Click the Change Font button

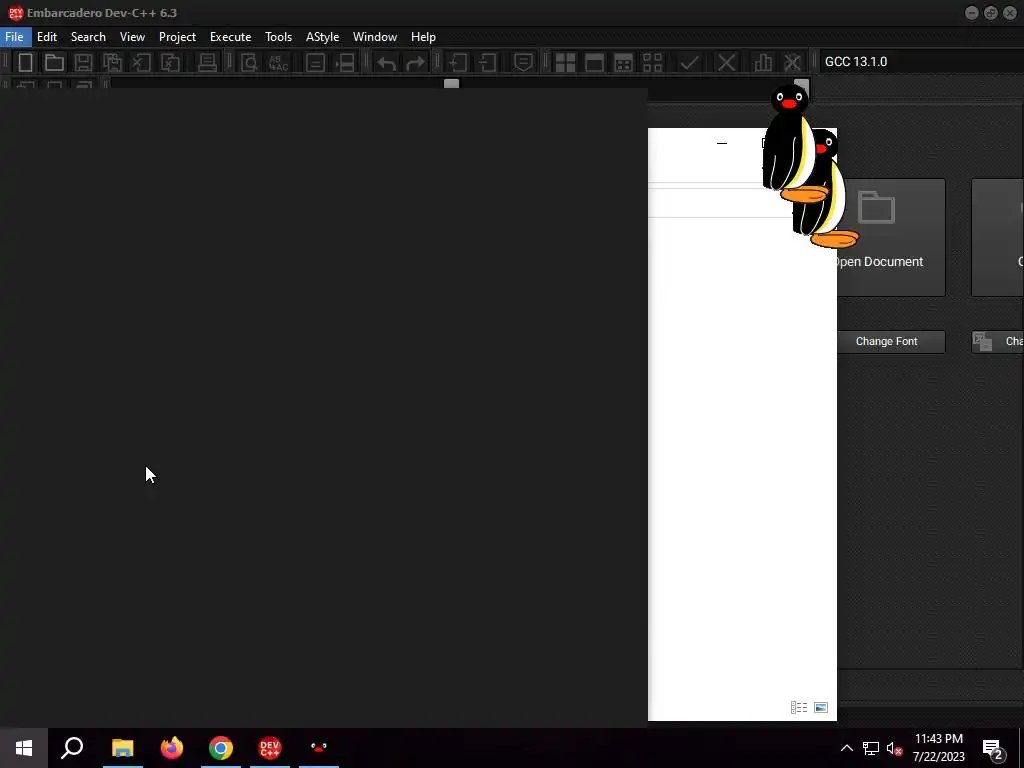click(x=891, y=342)
